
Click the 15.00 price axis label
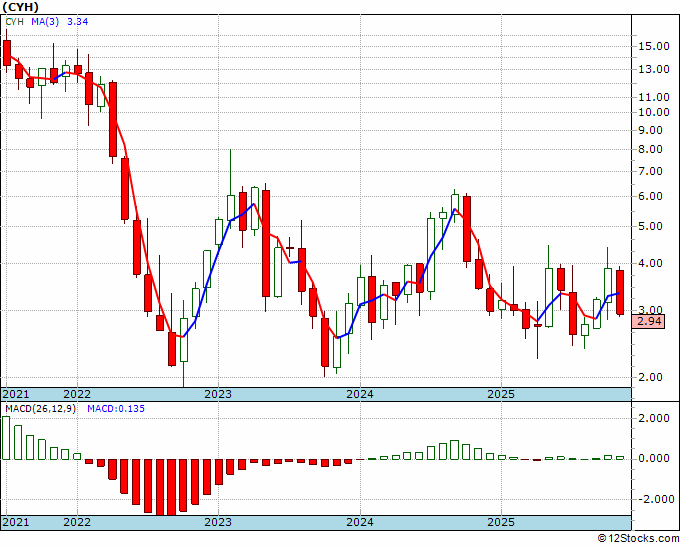(654, 46)
